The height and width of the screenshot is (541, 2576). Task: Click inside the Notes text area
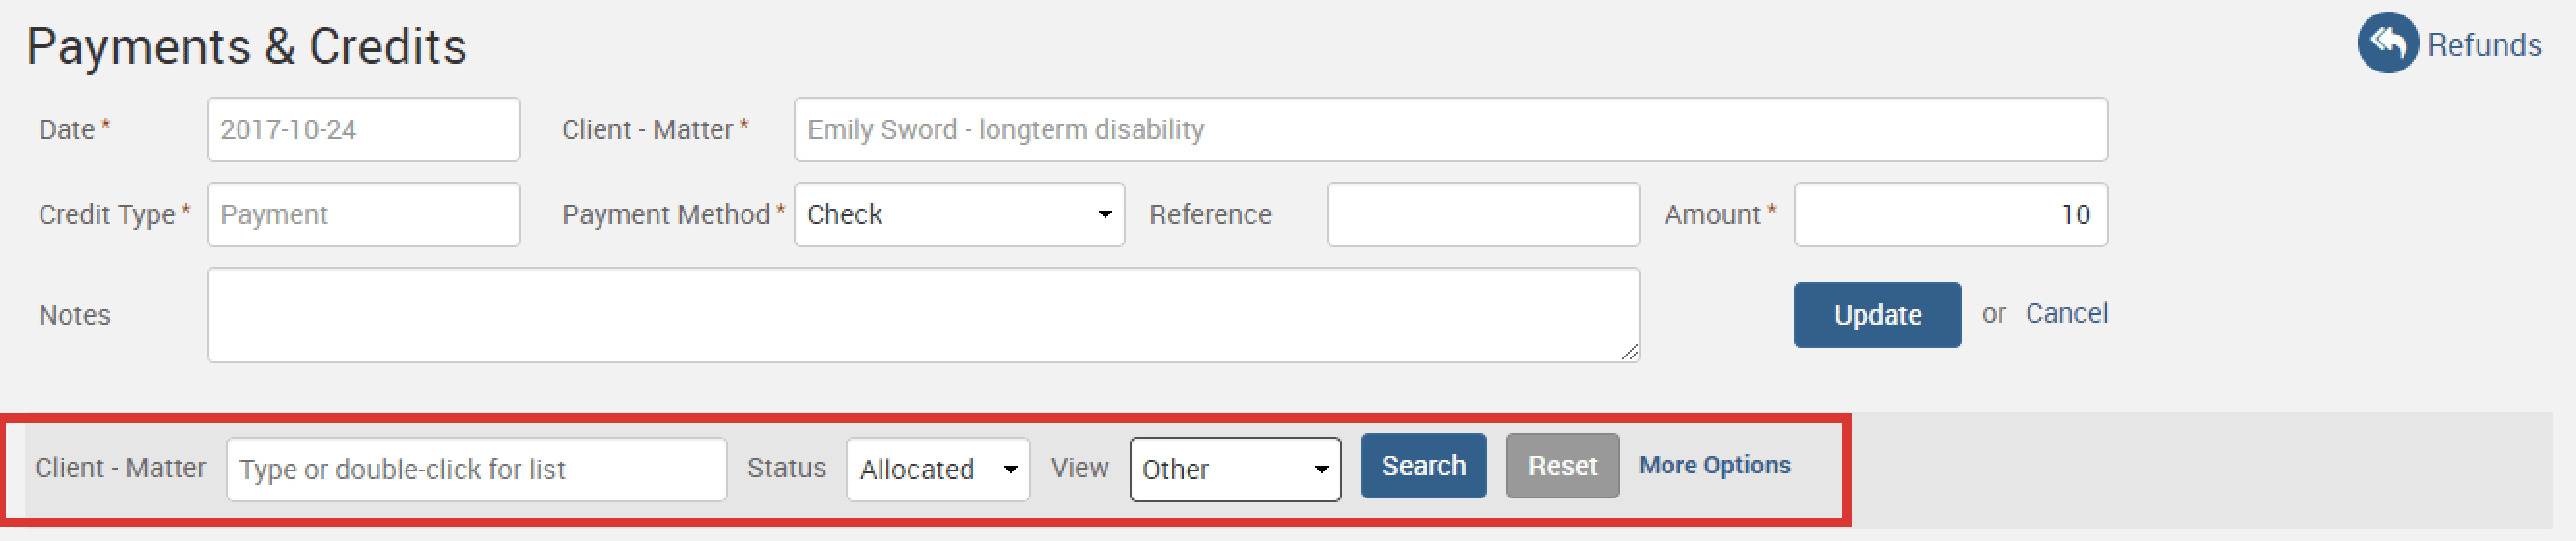click(x=922, y=315)
